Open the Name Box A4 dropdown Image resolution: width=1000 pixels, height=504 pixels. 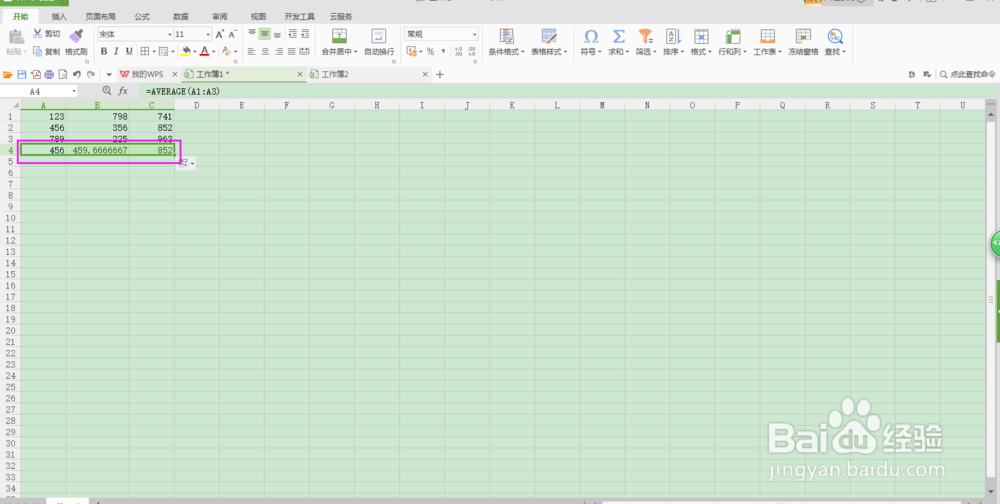[x=74, y=92]
